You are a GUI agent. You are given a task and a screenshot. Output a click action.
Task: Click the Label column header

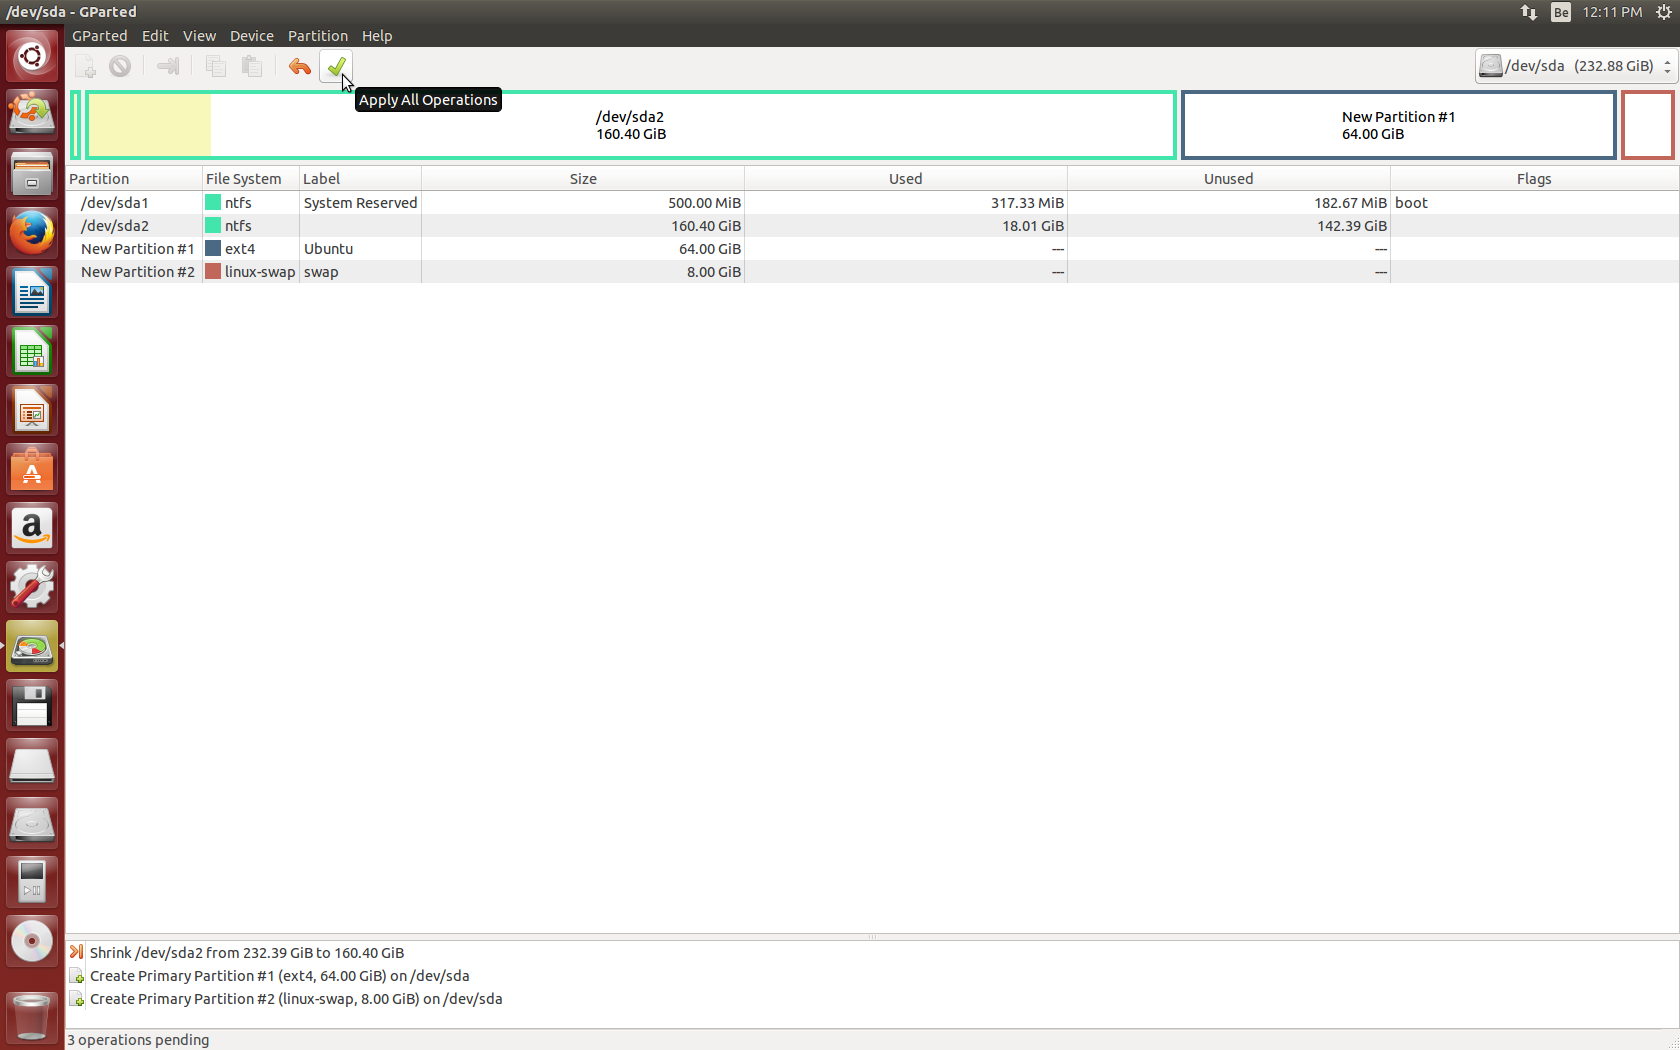coord(360,179)
